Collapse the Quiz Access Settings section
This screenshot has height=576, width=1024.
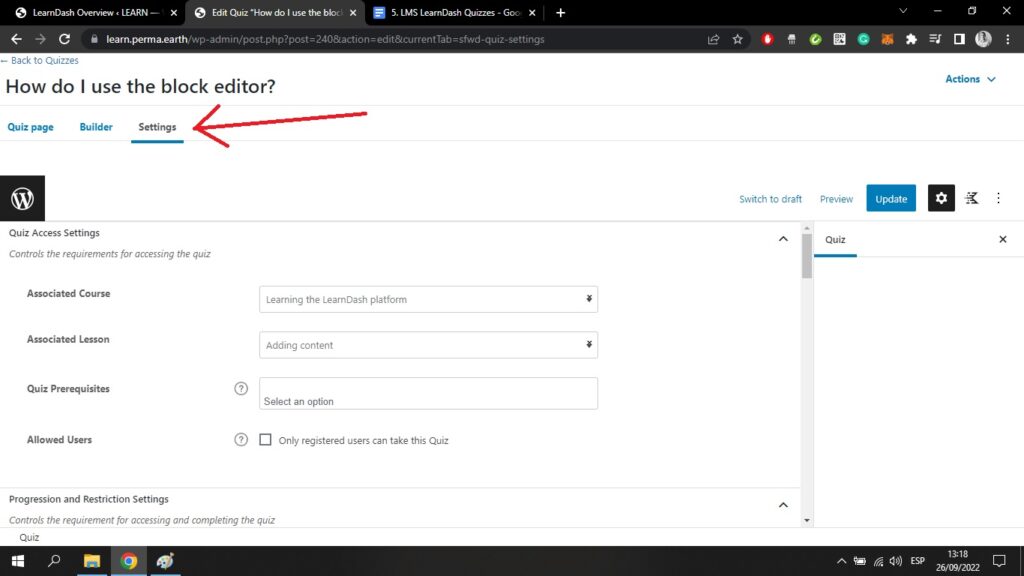click(783, 239)
